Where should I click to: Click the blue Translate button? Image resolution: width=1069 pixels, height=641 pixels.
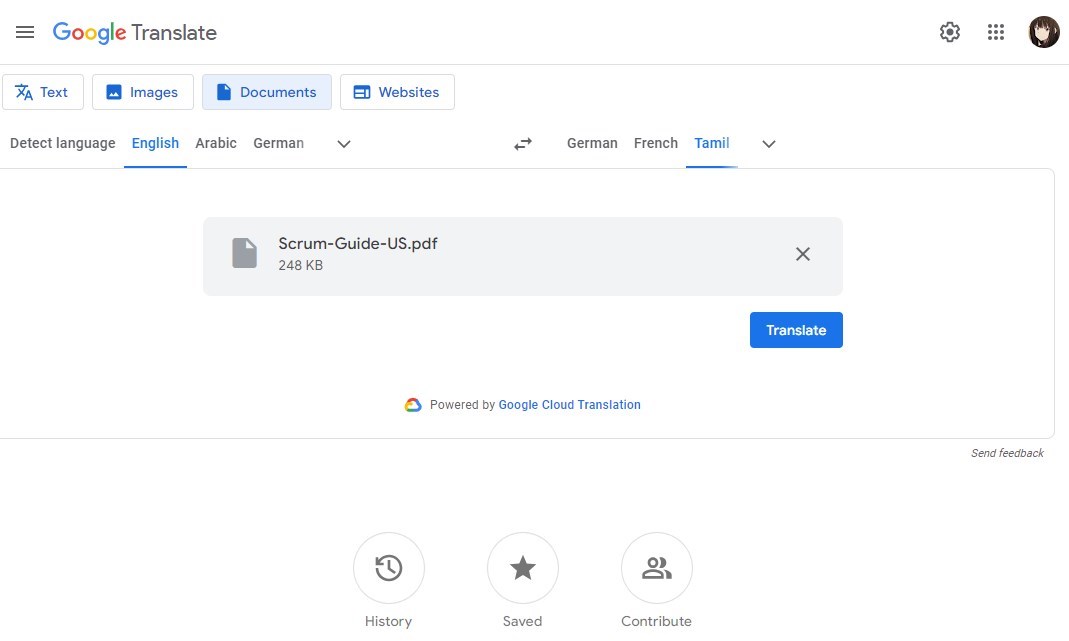[796, 330]
